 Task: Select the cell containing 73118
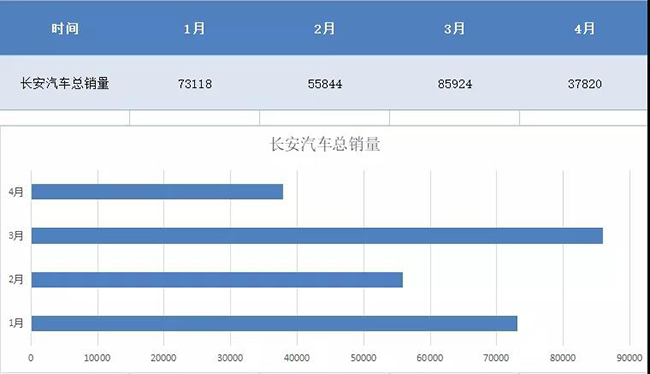pos(194,83)
